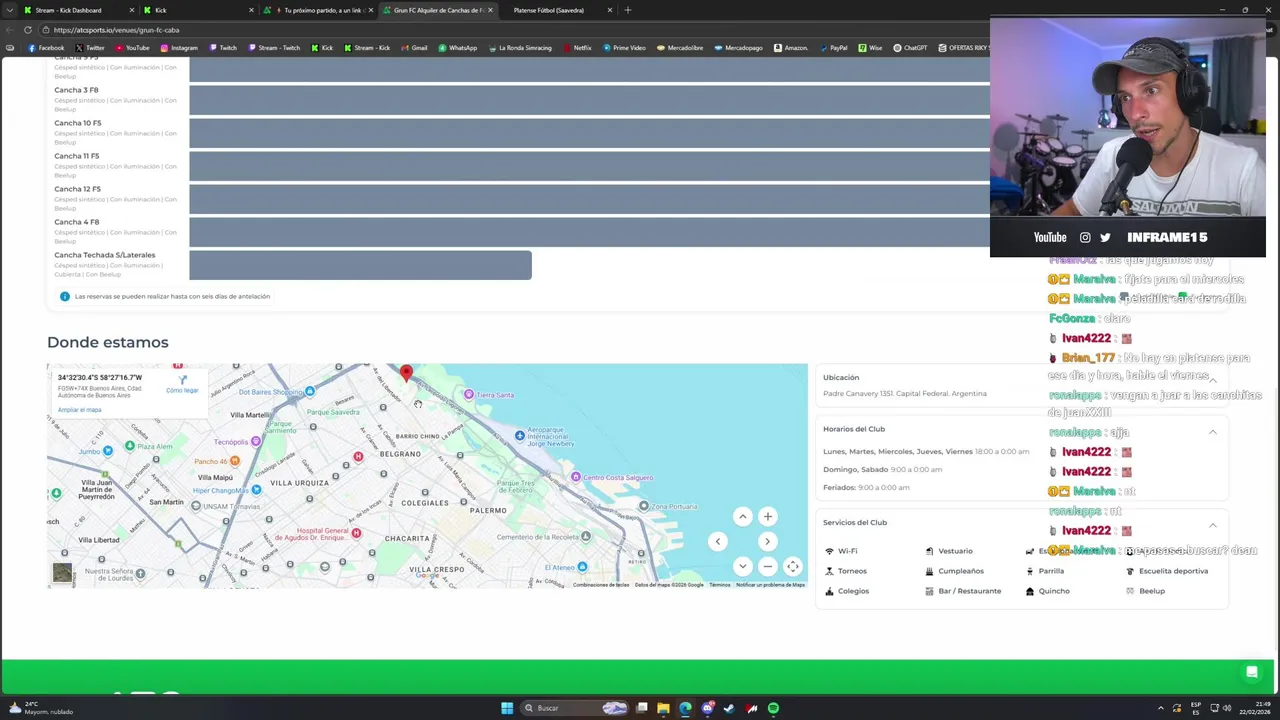Screen dimensions: 1280x720
Task: Open 'Ampliar el mapa' link
Action: point(79,410)
